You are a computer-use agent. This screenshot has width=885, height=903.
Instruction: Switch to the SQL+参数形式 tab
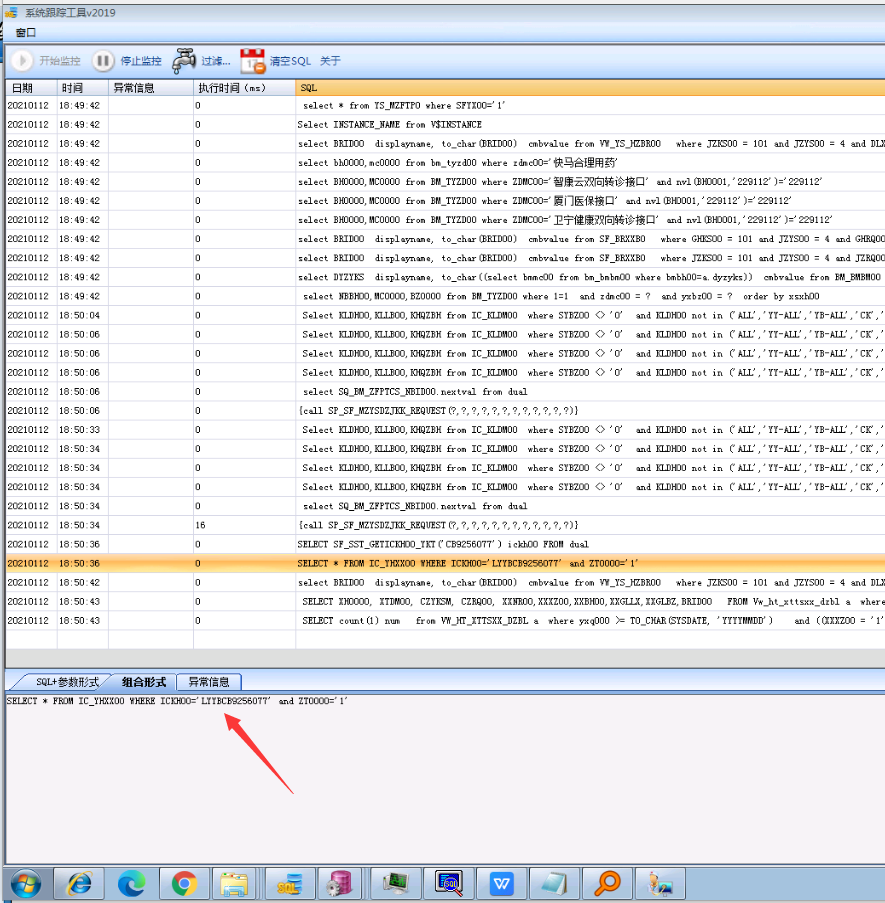click(x=67, y=682)
